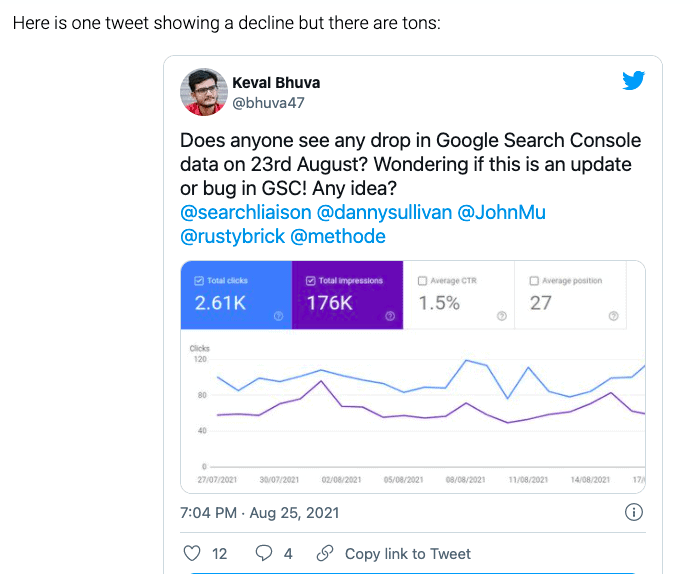Enable the Average position checkbox

coord(533,281)
